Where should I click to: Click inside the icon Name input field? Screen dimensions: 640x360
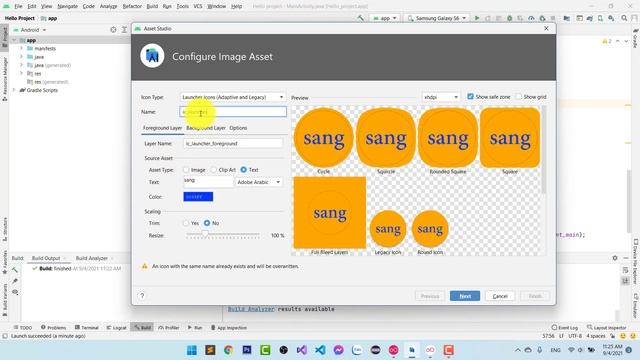click(x=233, y=112)
